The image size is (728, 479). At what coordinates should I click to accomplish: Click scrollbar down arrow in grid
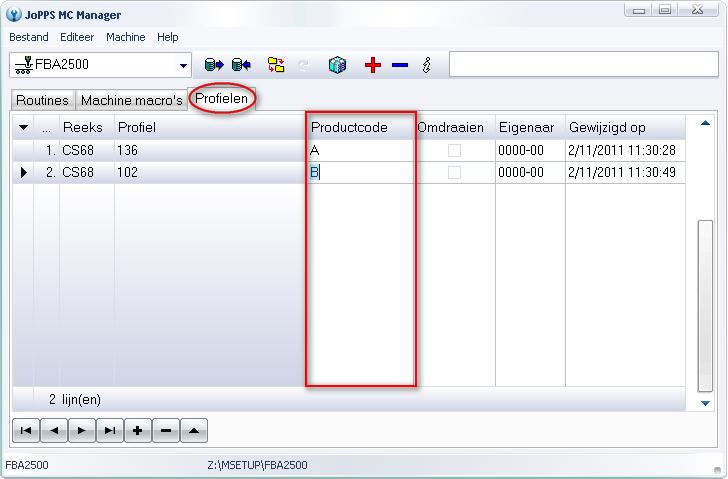705,403
